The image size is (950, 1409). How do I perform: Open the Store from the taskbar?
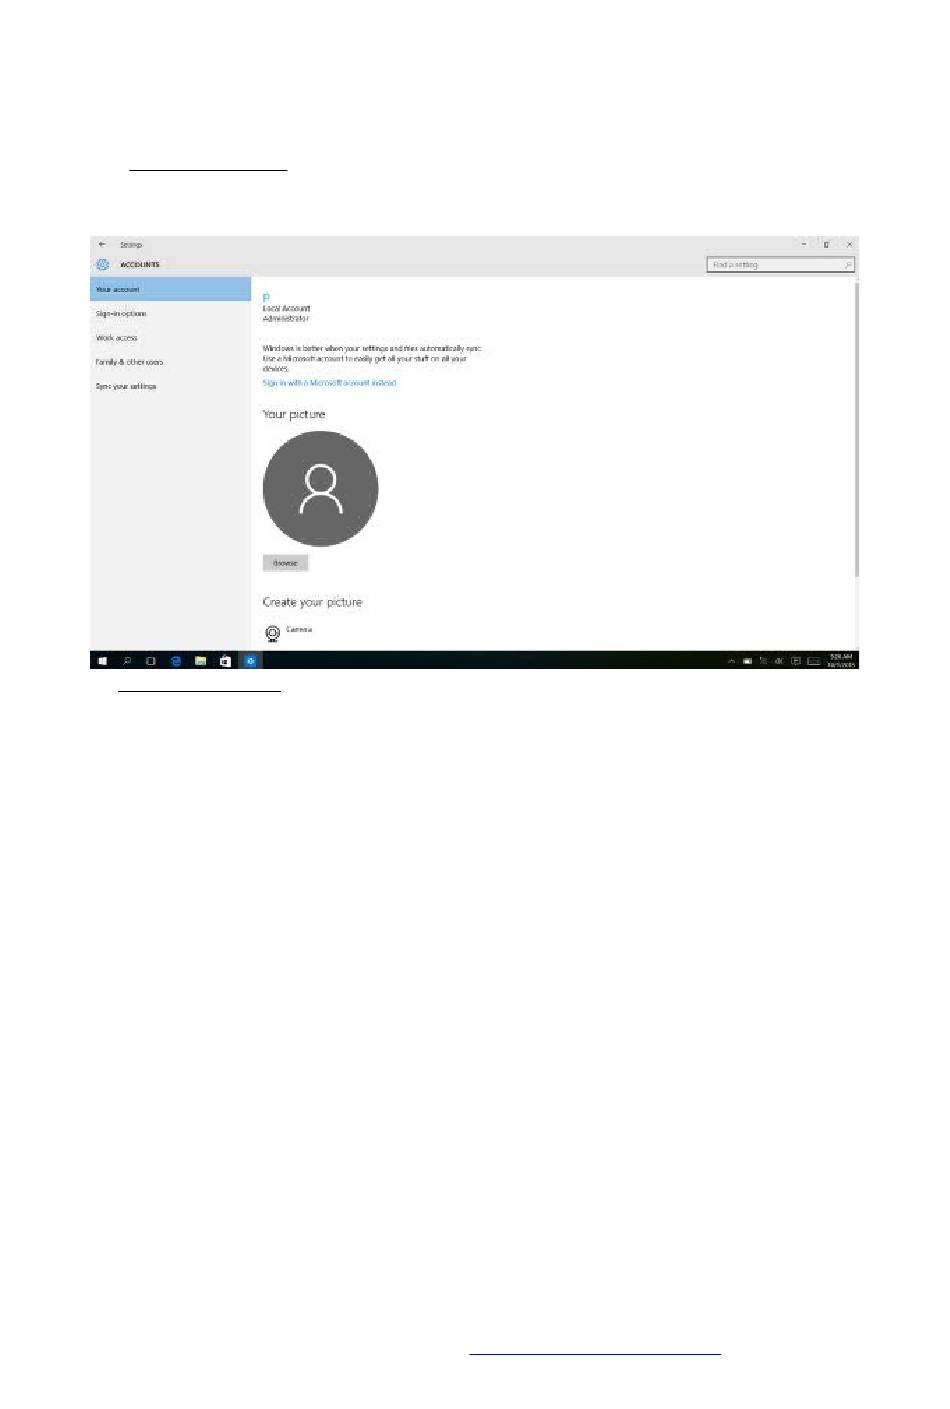225,661
